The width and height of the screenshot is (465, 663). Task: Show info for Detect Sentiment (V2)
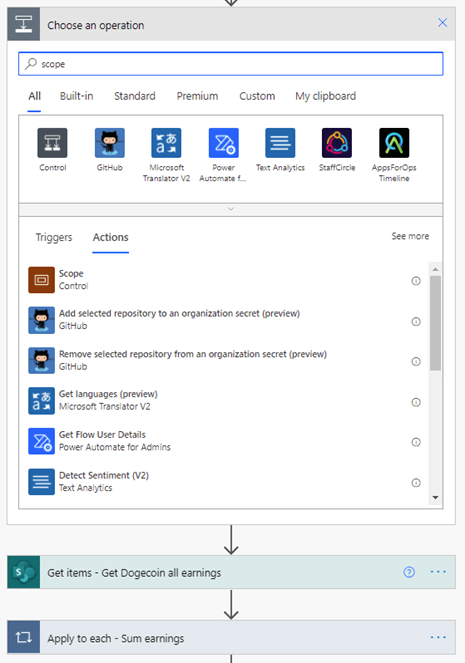(416, 482)
